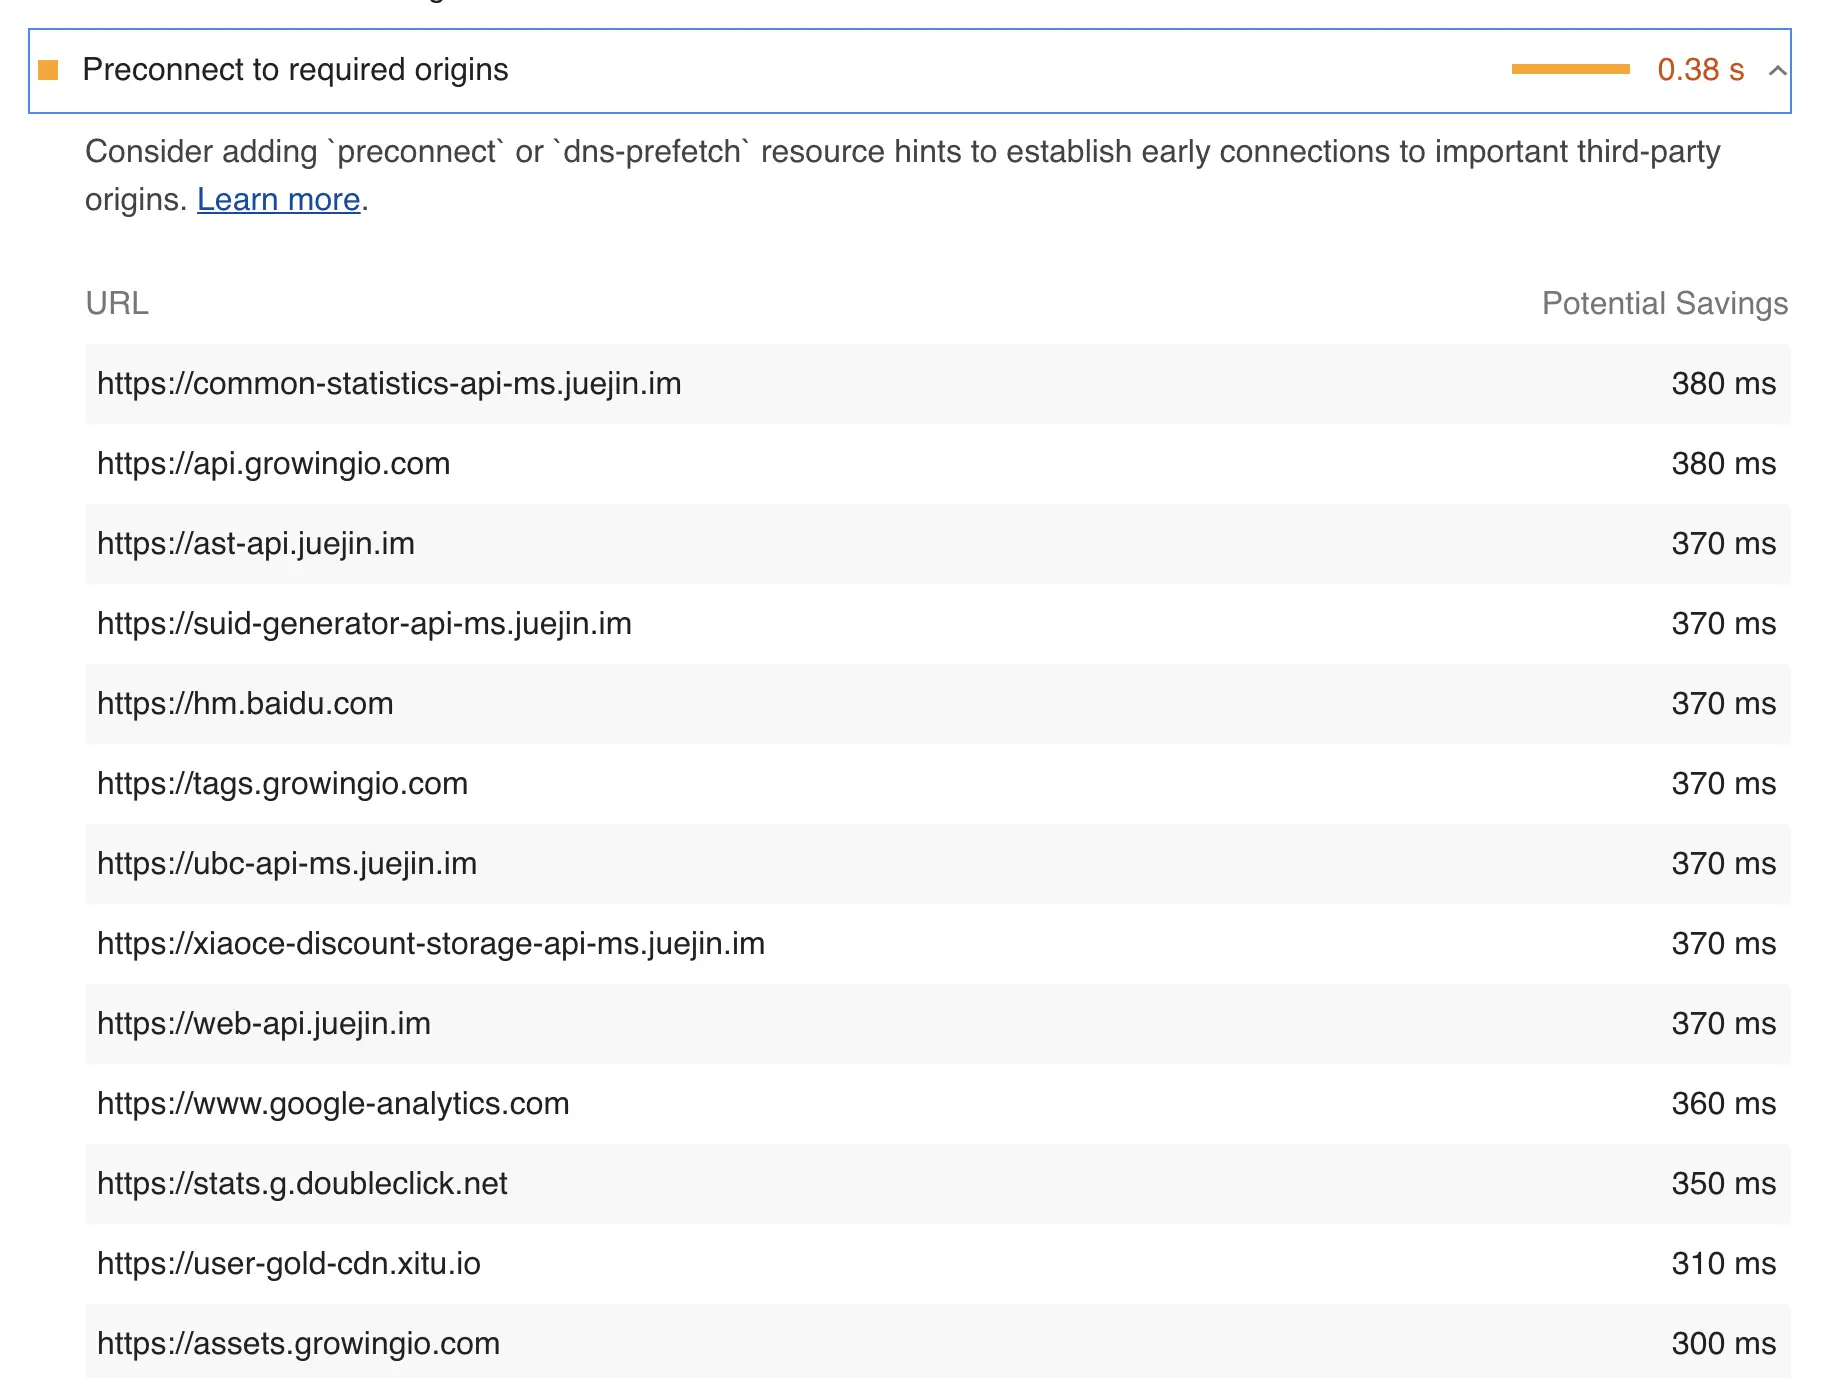1844x1378 pixels.
Task: Click the orange savings bar
Action: click(1570, 69)
